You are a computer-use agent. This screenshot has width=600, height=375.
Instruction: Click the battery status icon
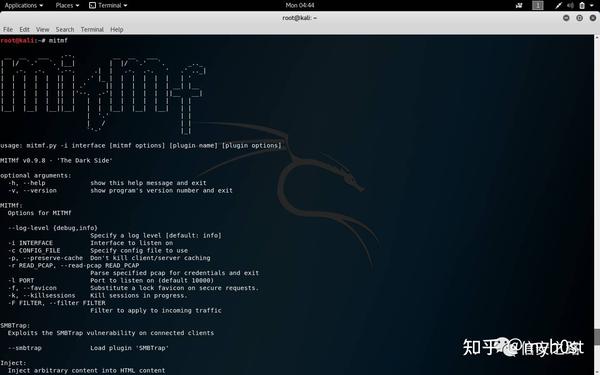582,5
